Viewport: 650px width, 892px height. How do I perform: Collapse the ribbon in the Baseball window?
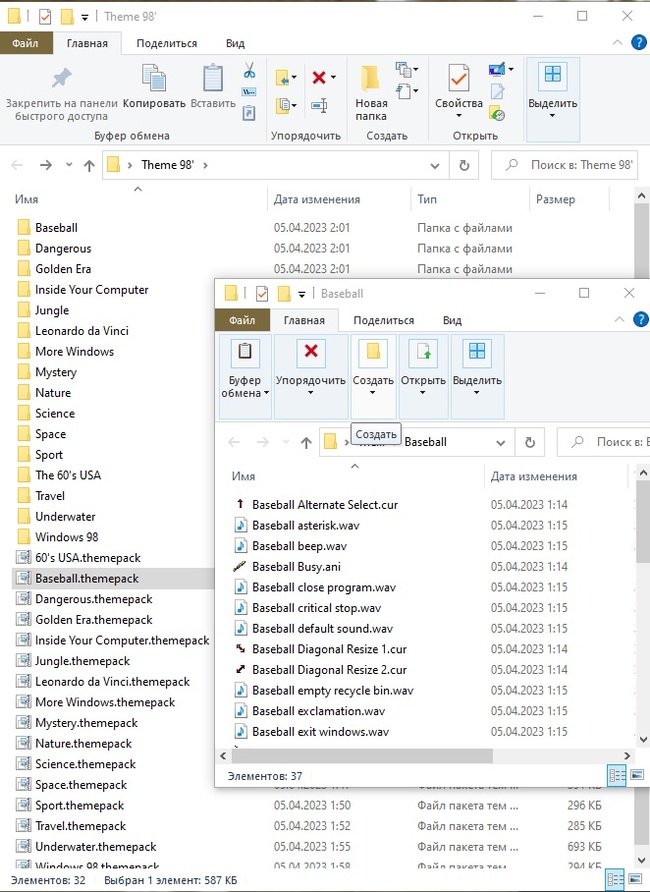point(618,320)
